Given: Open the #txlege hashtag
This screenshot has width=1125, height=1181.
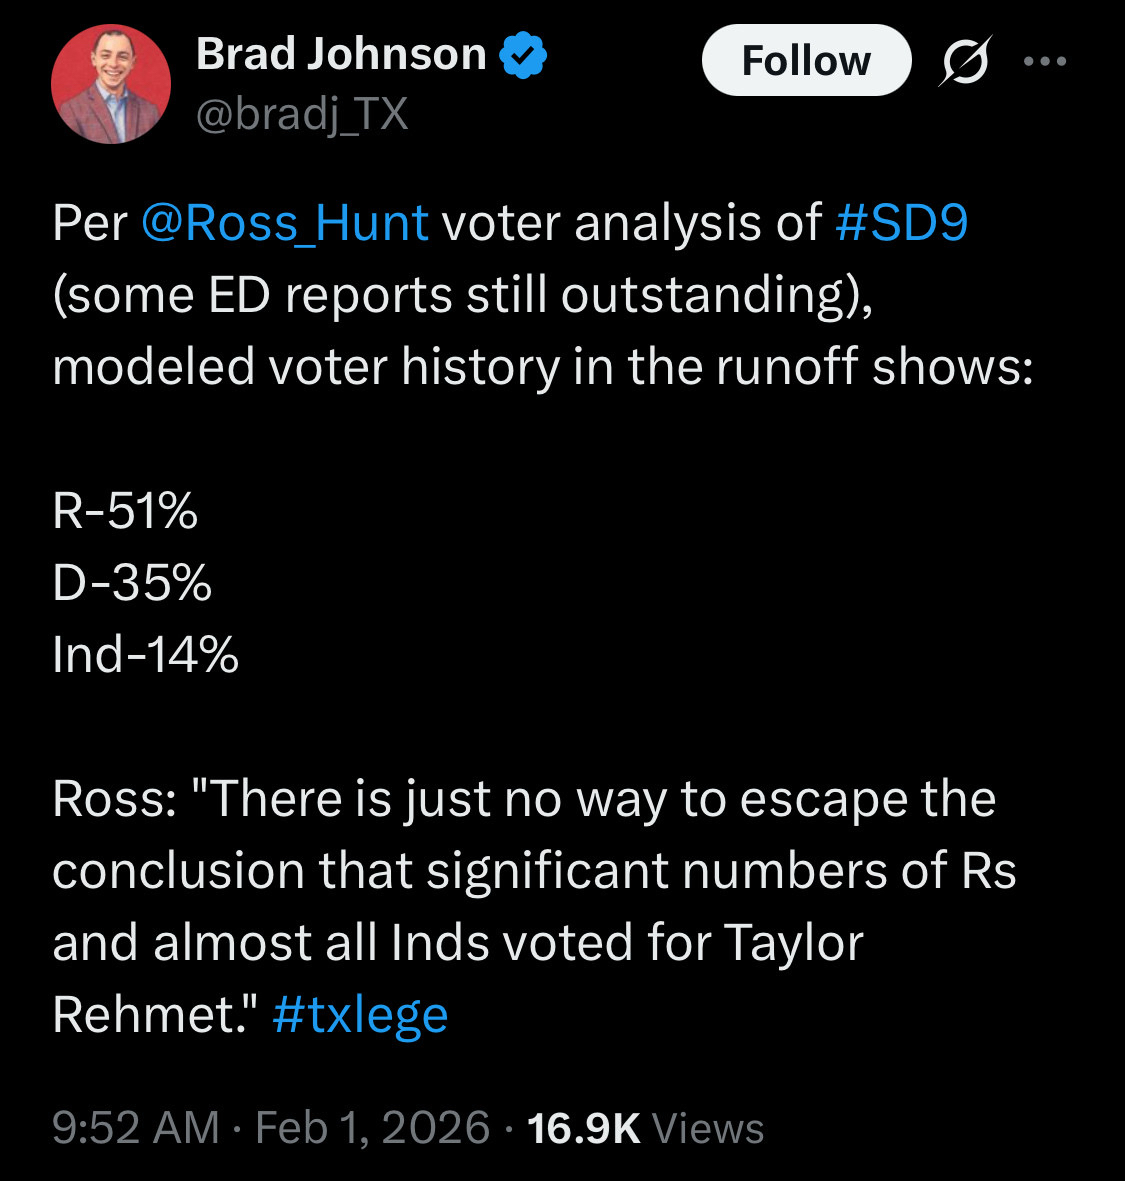Looking at the screenshot, I should [360, 1014].
